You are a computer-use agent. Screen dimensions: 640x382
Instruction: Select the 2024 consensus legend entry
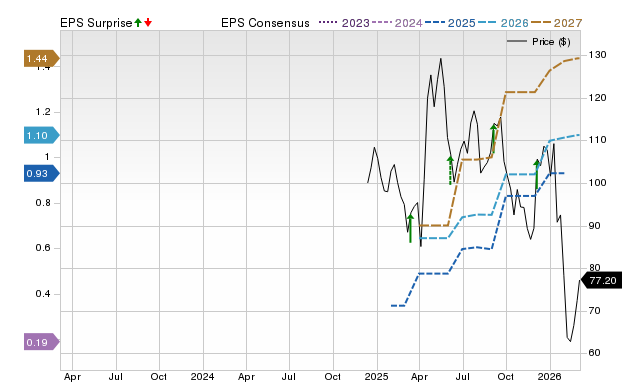(x=397, y=23)
